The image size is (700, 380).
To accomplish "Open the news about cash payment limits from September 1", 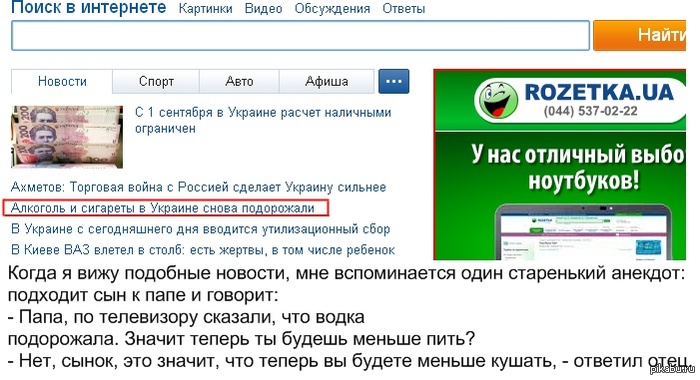I will [263, 120].
